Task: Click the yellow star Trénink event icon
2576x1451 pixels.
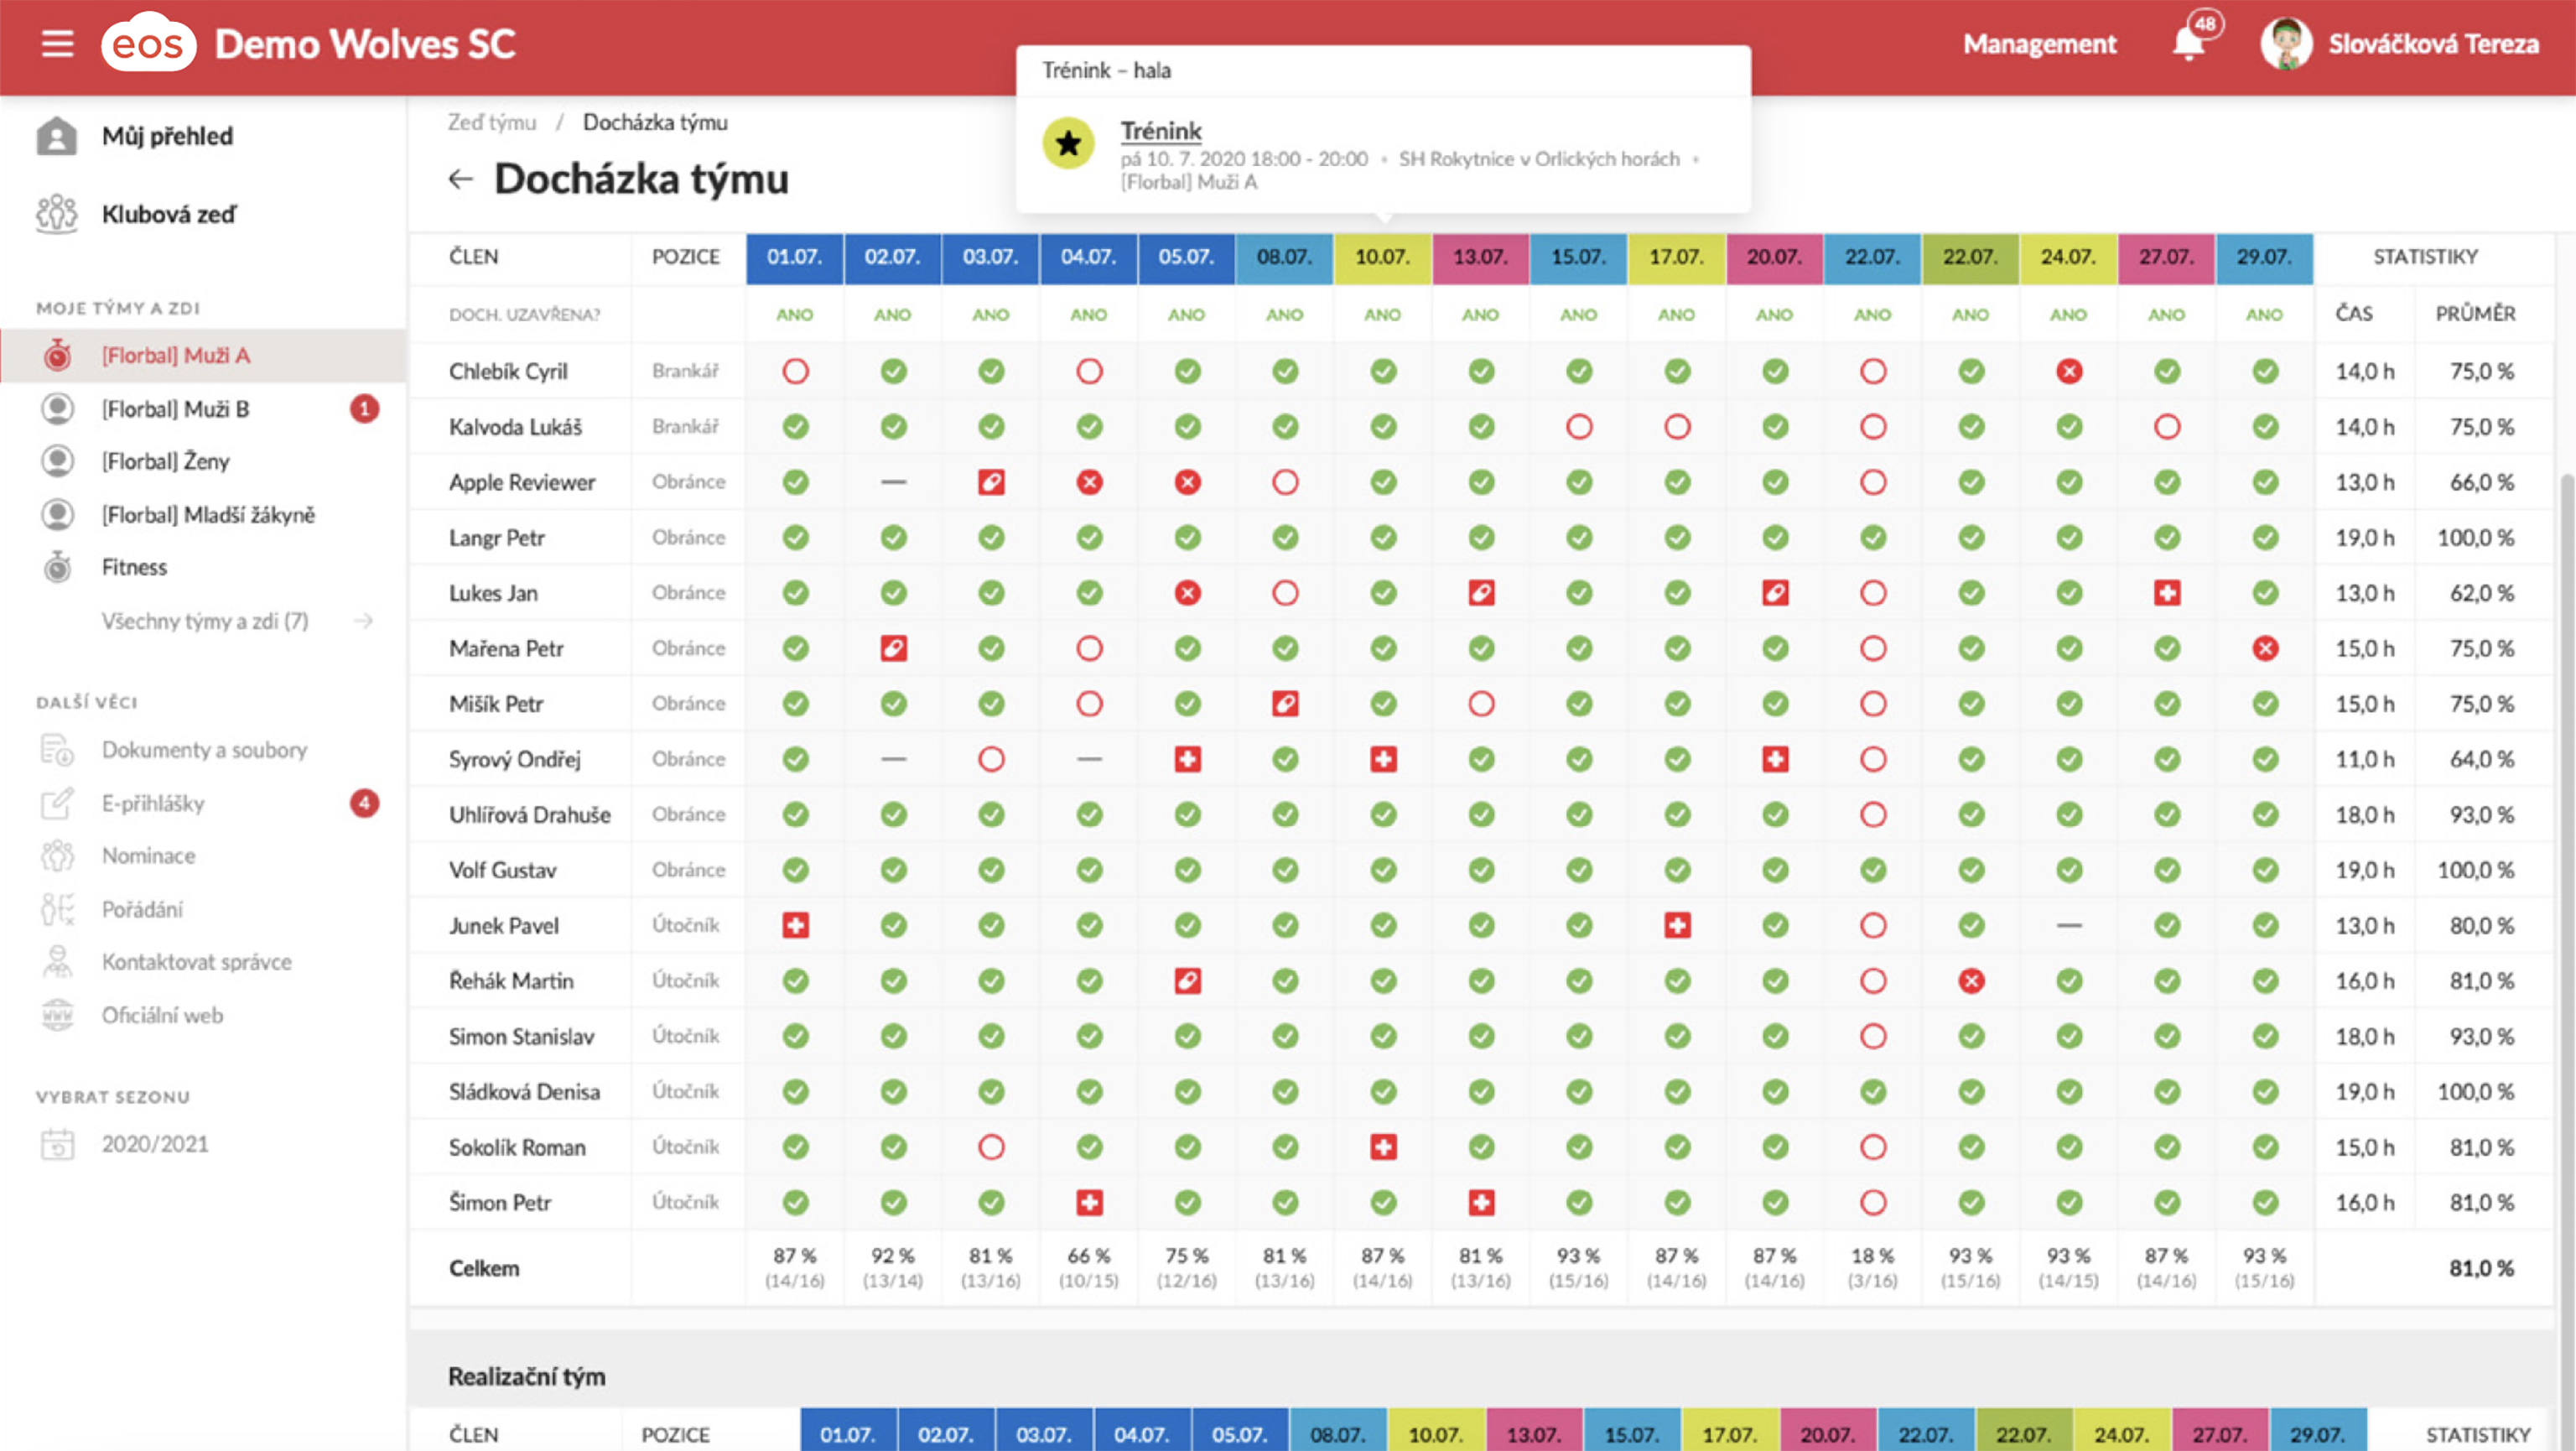Action: tap(1068, 144)
